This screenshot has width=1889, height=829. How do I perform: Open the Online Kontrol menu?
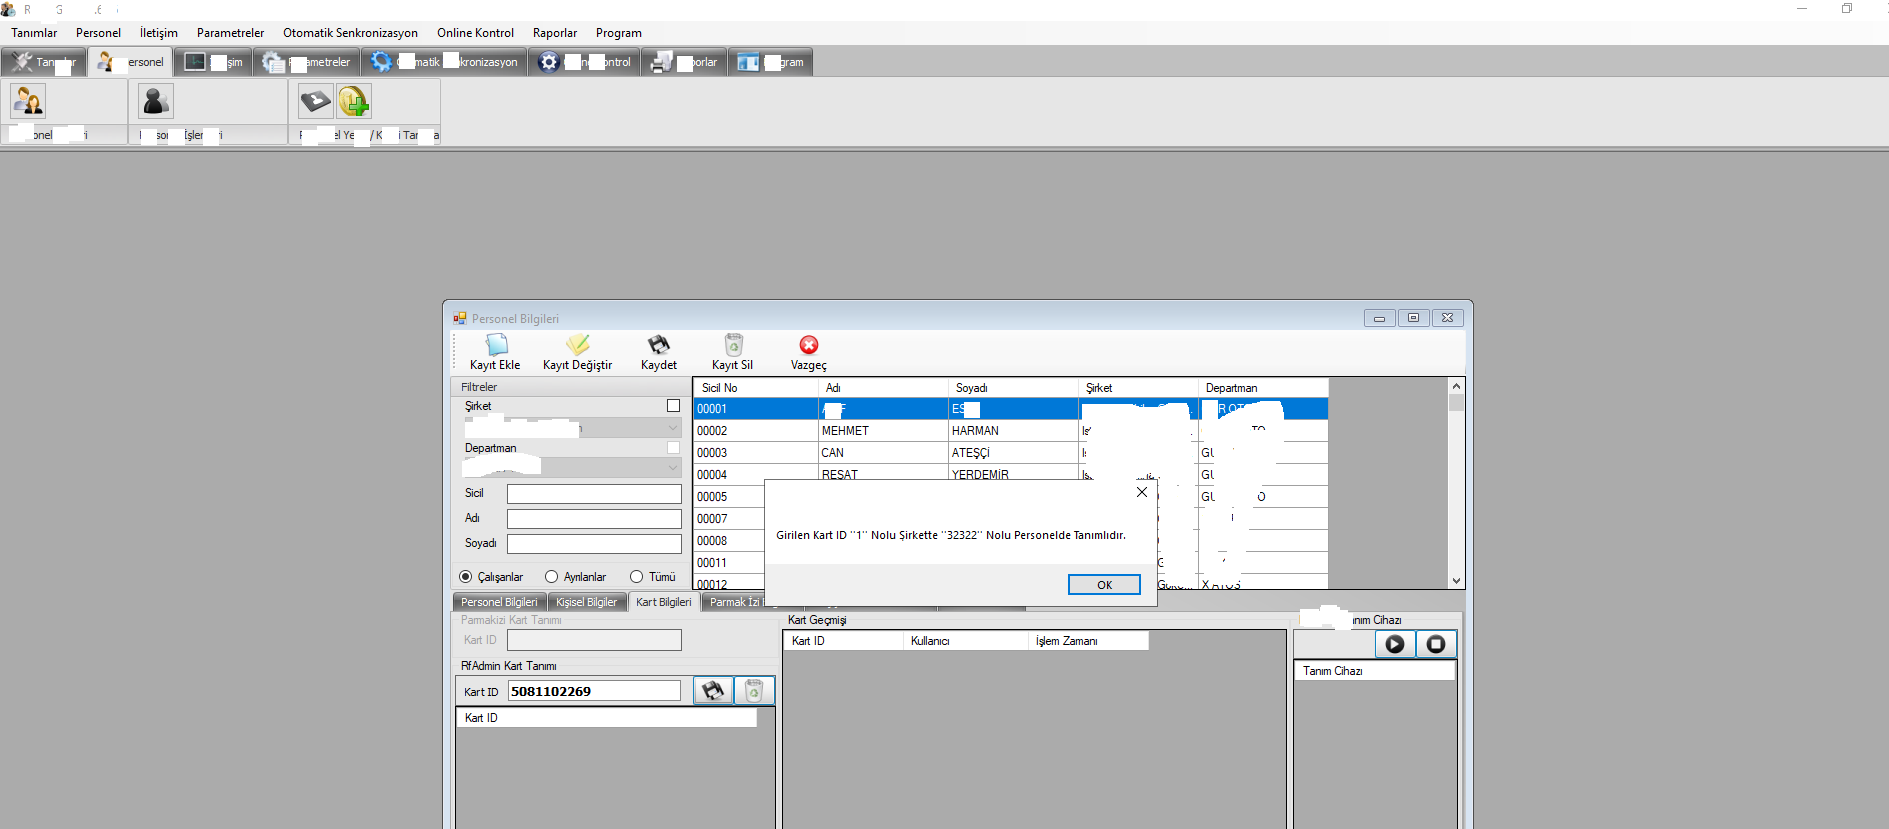point(475,33)
